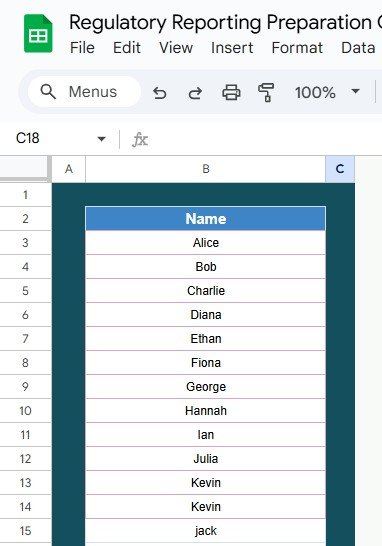Select row 8 header
The height and width of the screenshot is (546, 382).
25,363
